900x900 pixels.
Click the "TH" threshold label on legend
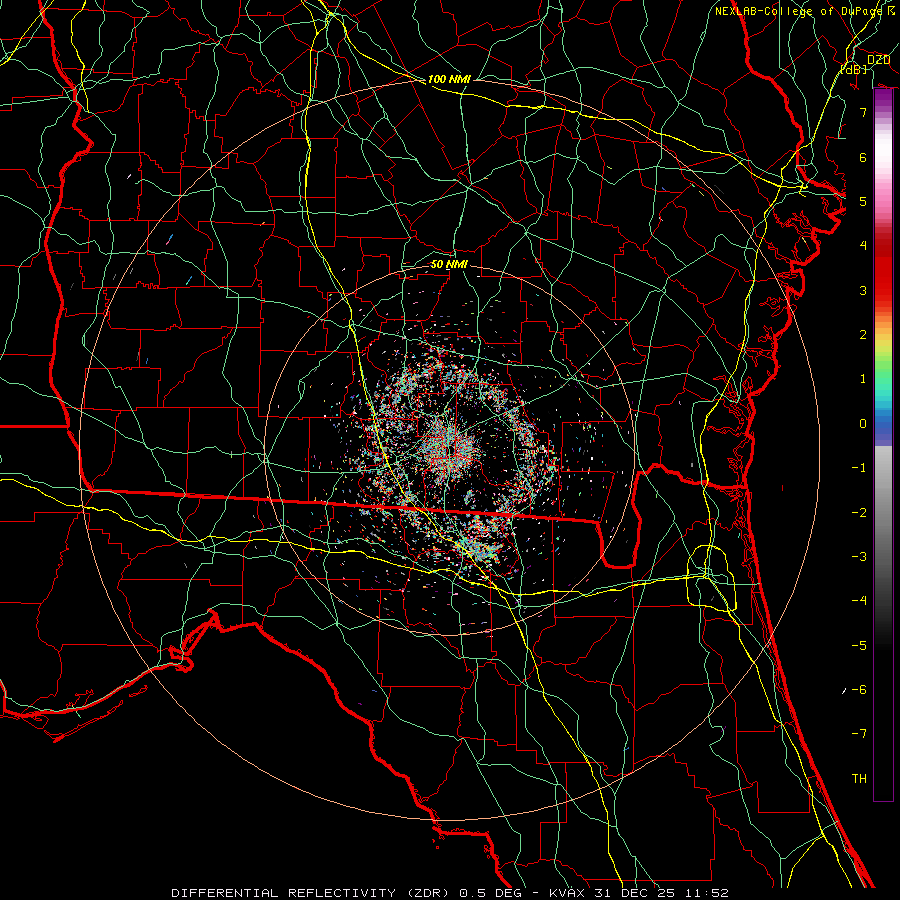(x=859, y=779)
